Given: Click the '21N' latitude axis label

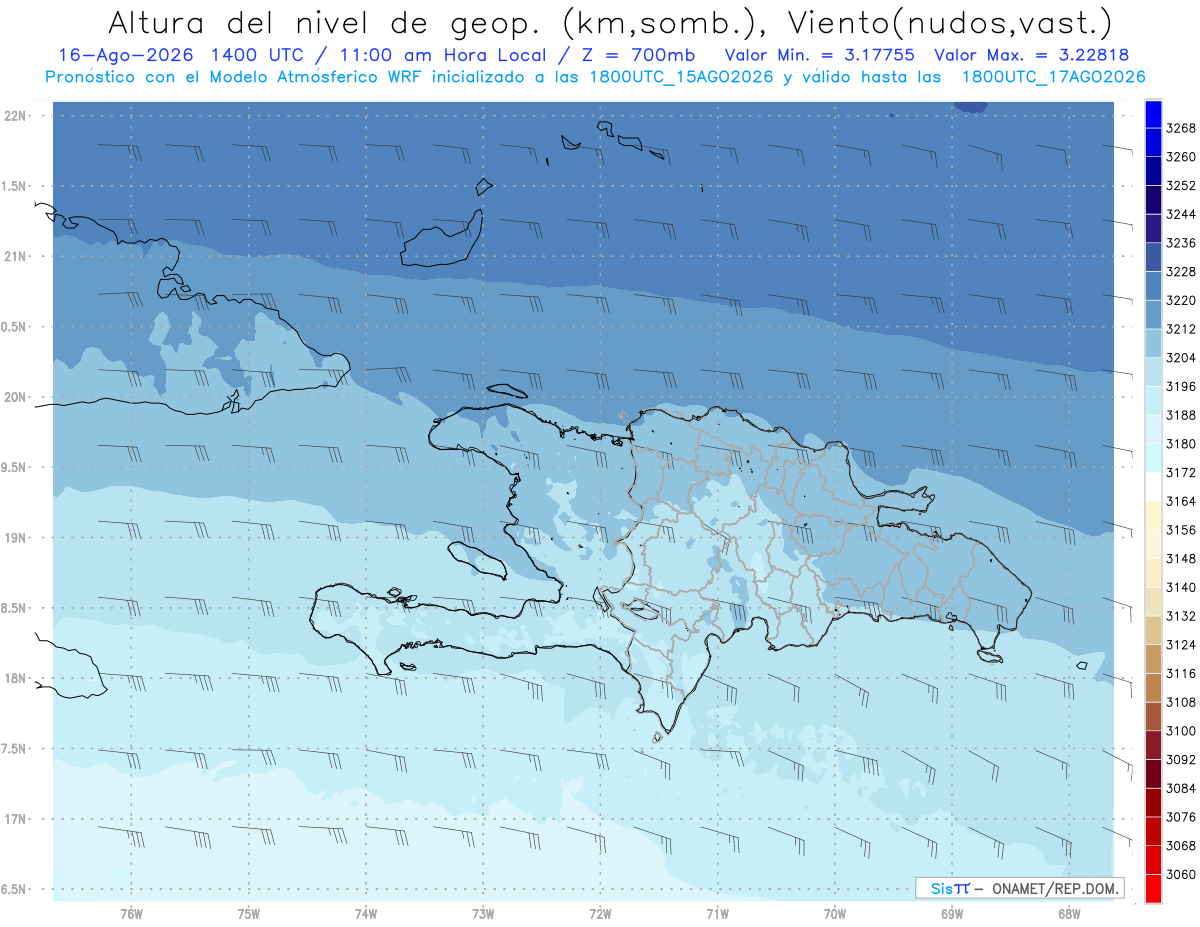Looking at the screenshot, I should (17, 257).
